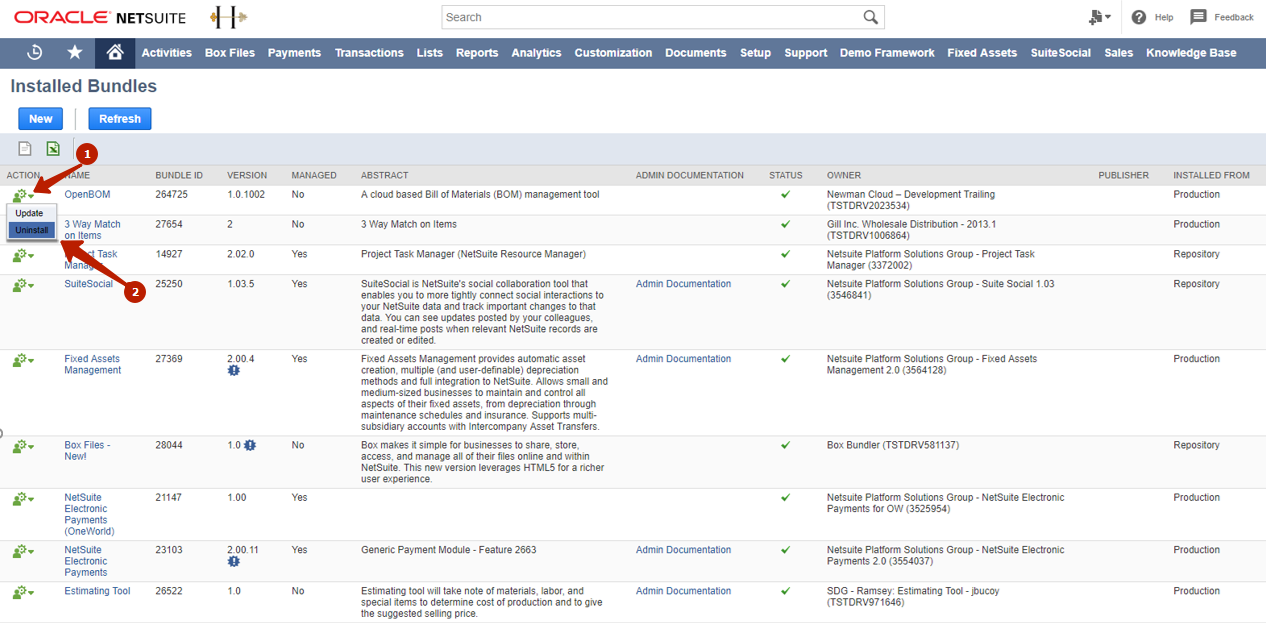Open the Shortcuts star icon

tap(75, 53)
